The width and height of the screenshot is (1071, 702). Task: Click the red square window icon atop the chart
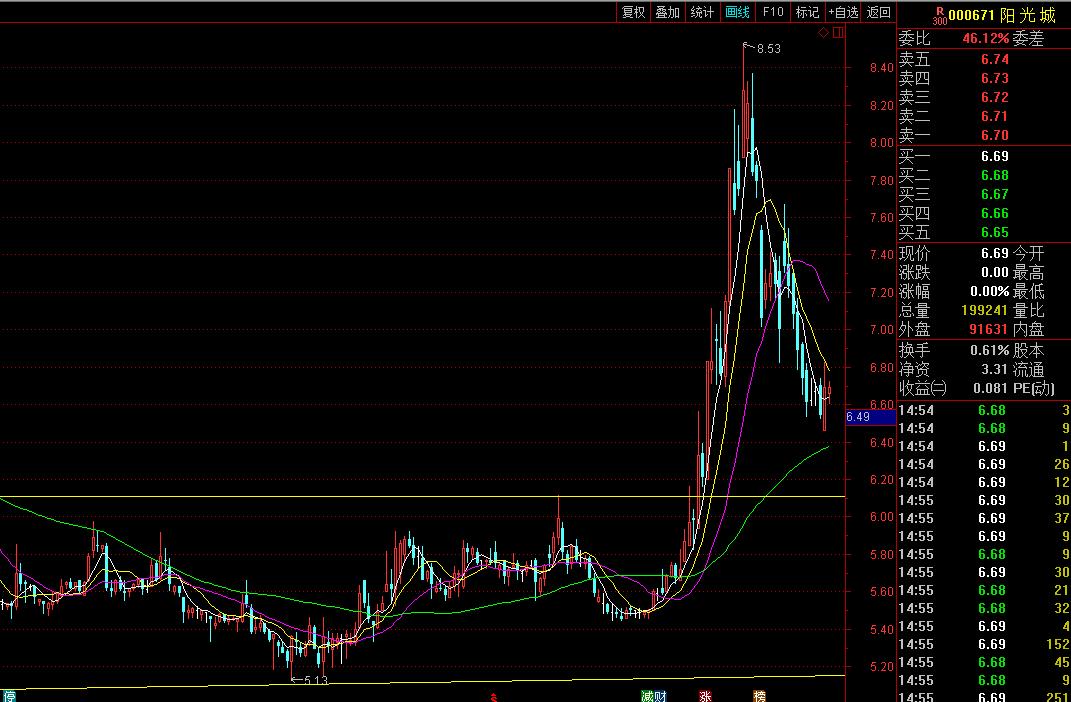click(838, 33)
